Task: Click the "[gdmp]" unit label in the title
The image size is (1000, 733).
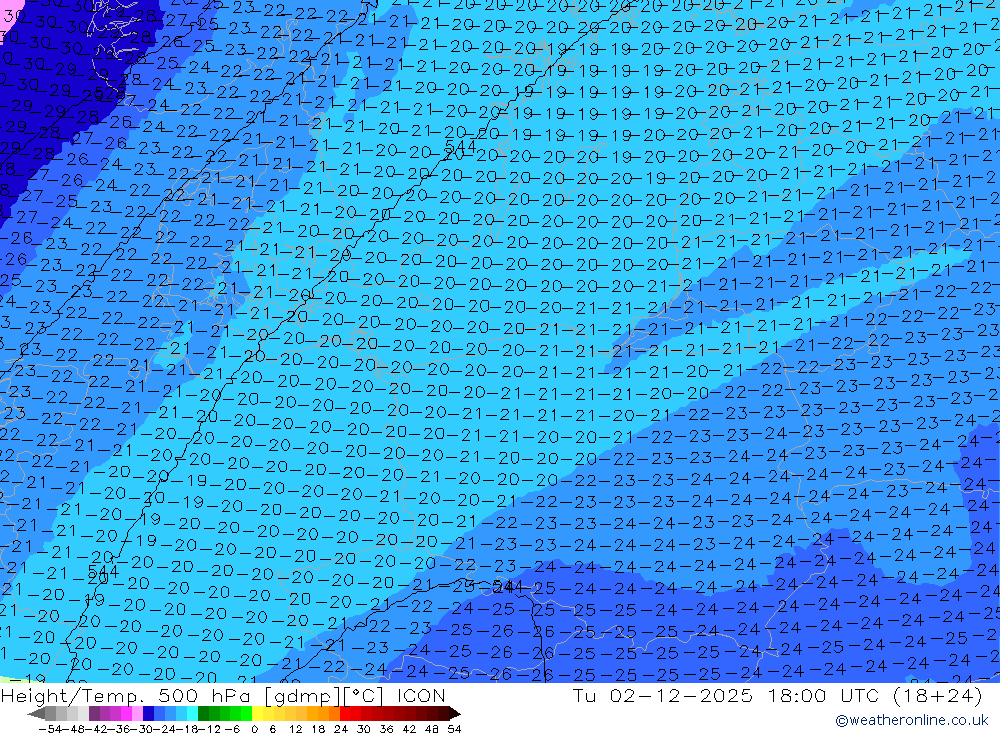Action: [304, 696]
